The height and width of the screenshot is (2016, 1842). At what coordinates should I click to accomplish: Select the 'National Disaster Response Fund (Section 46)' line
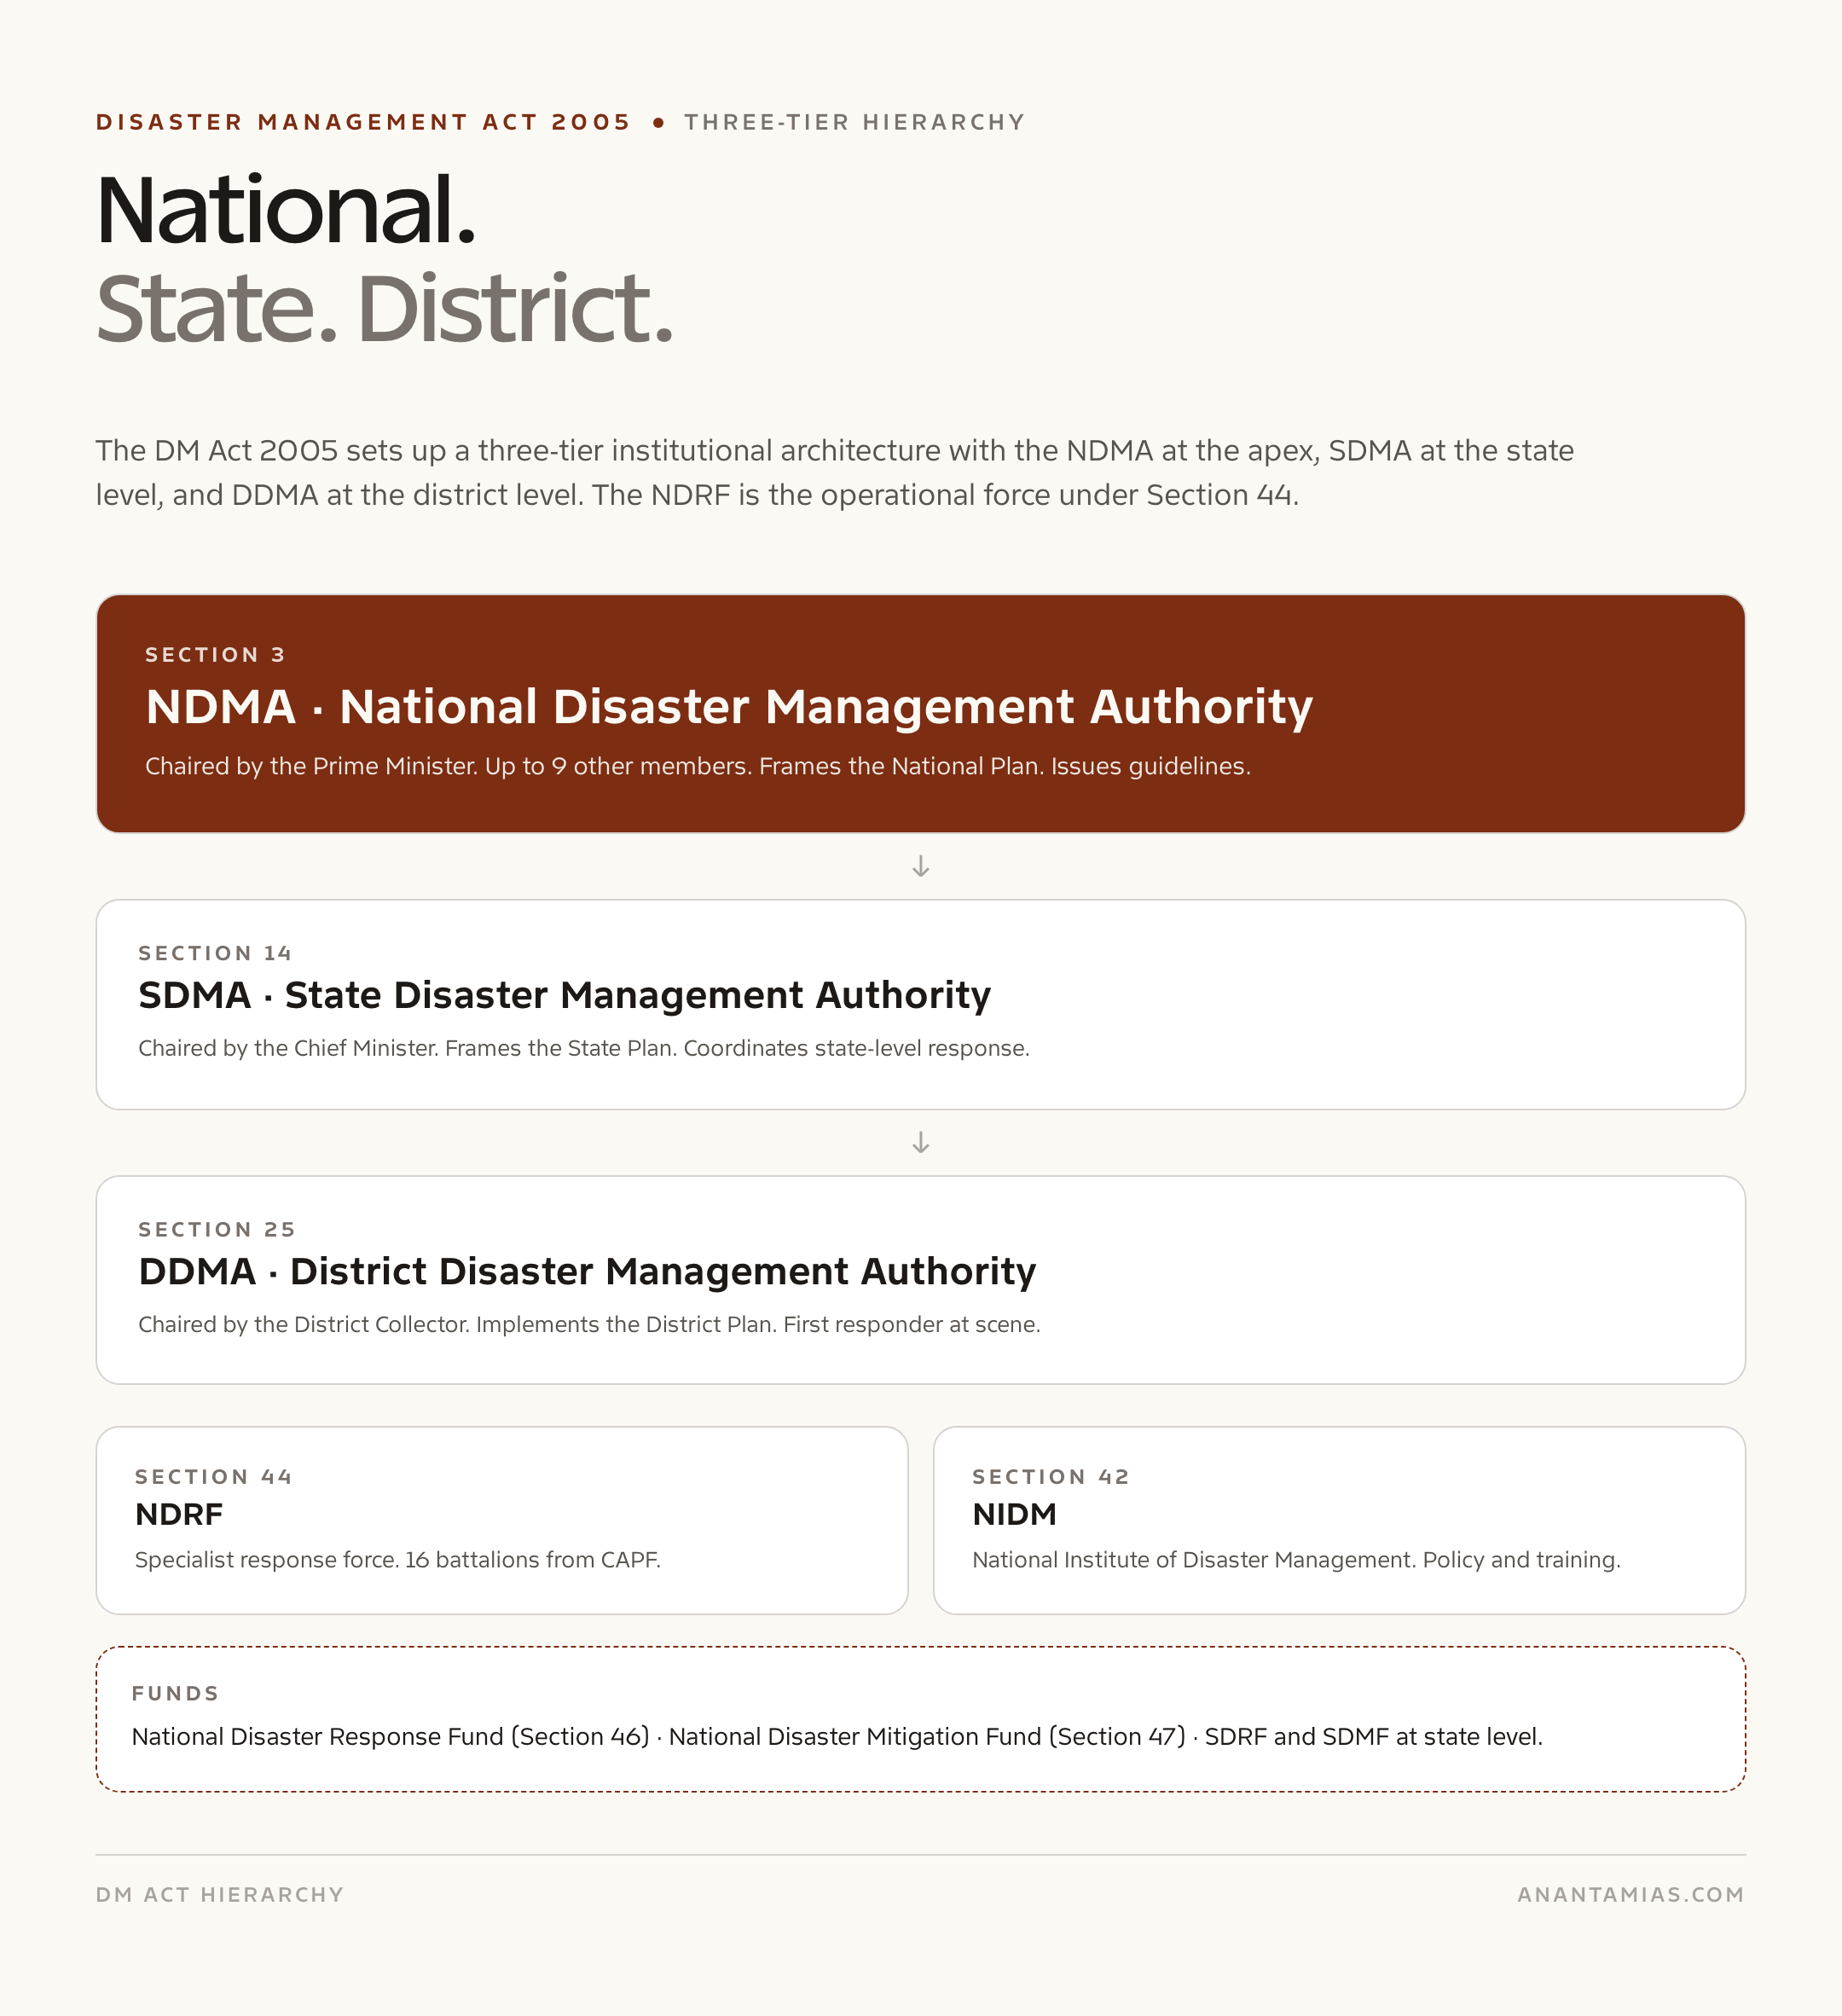[837, 1737]
